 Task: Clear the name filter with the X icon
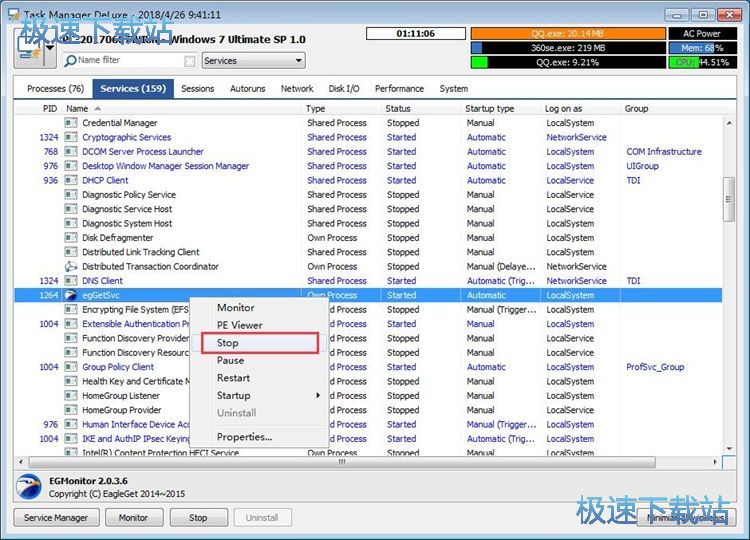click(190, 61)
